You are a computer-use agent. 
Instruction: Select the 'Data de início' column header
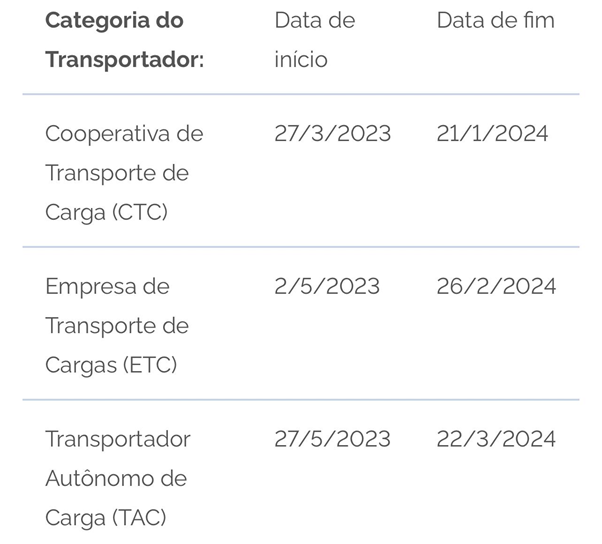click(x=314, y=40)
